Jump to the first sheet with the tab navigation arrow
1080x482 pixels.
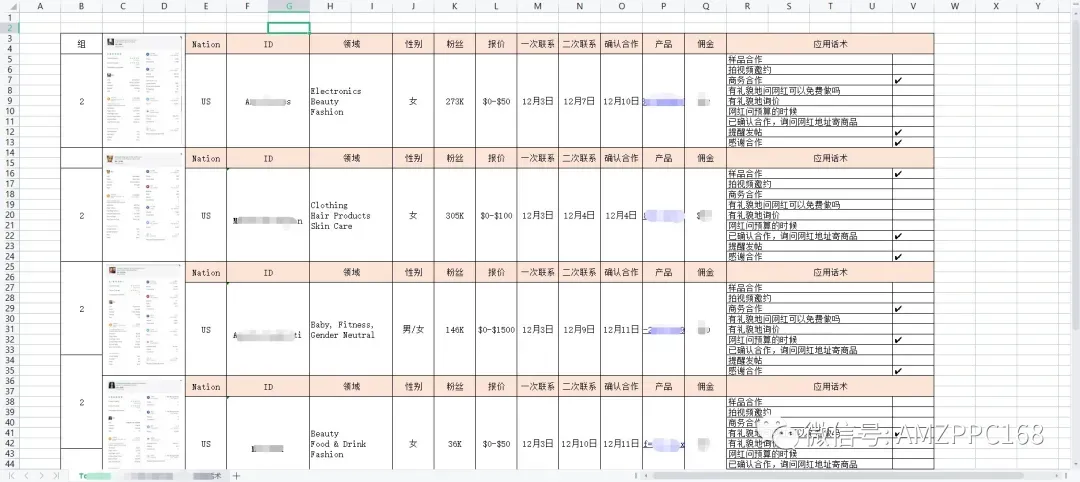click(10, 476)
